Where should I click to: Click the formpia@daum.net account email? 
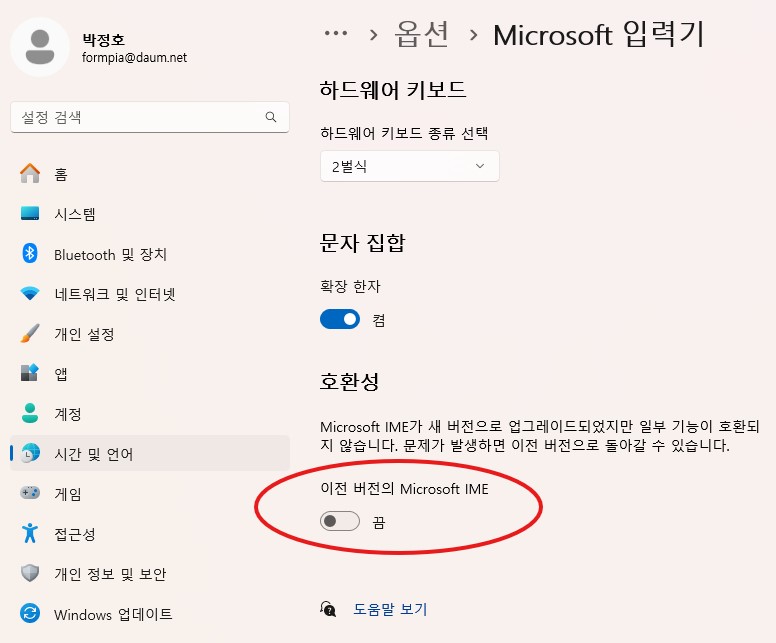(x=135, y=57)
